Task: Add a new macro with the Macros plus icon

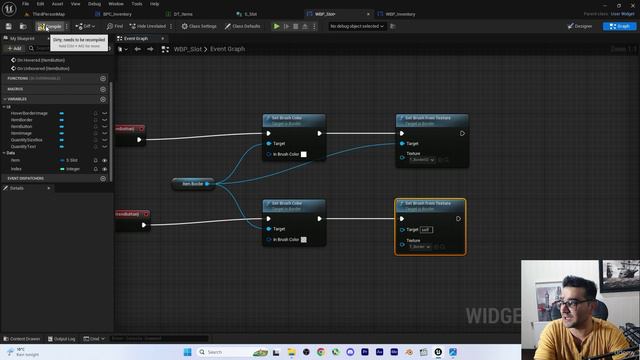Action: [103, 89]
